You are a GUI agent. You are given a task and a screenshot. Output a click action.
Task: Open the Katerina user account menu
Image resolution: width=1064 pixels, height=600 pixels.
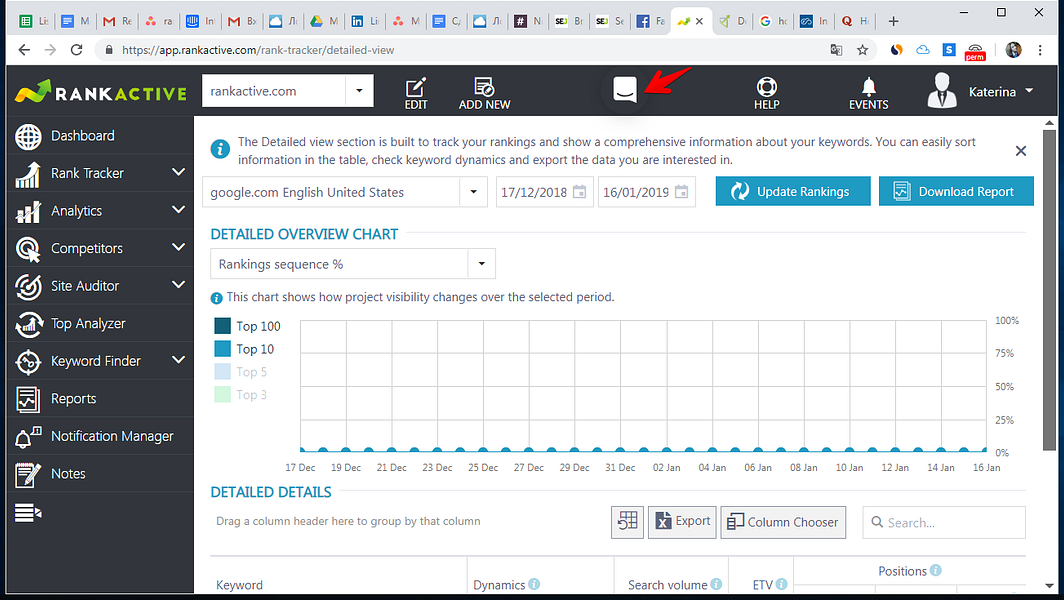(981, 91)
